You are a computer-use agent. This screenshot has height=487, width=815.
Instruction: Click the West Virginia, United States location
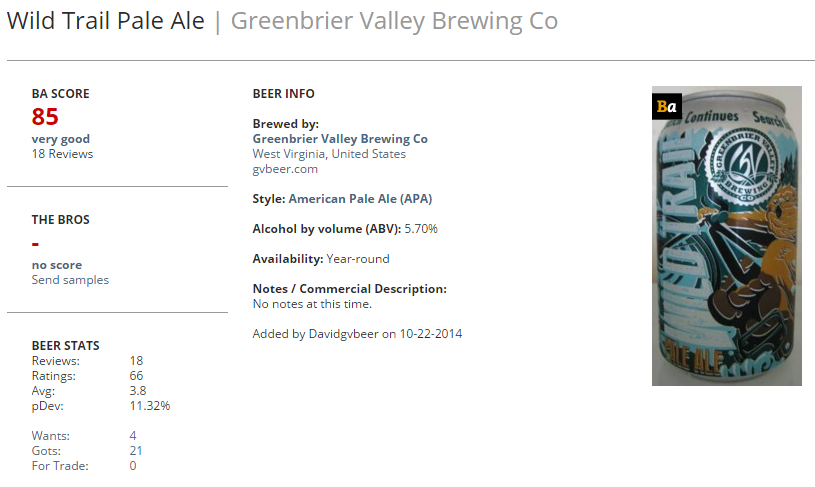pos(329,154)
